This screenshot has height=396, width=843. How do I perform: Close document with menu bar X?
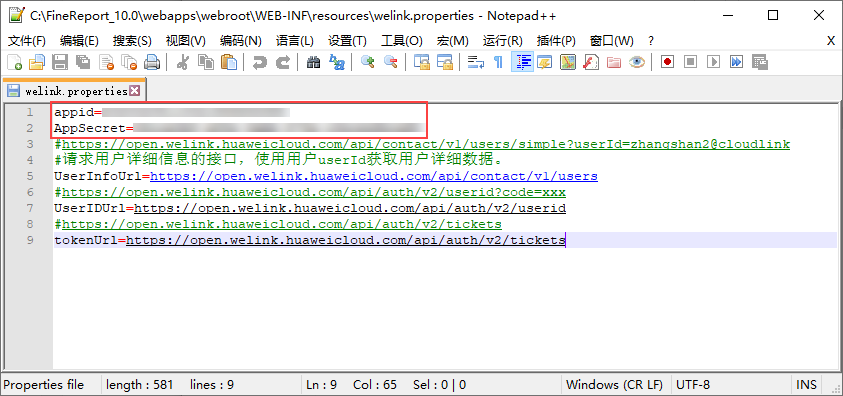point(831,41)
